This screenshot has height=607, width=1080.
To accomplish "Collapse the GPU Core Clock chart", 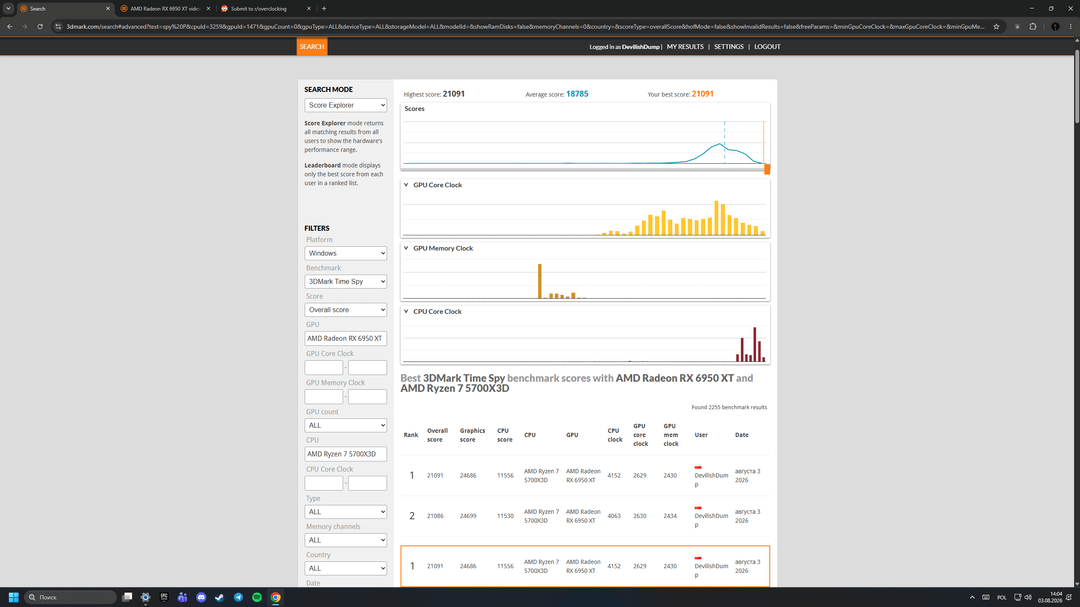I will click(x=406, y=185).
